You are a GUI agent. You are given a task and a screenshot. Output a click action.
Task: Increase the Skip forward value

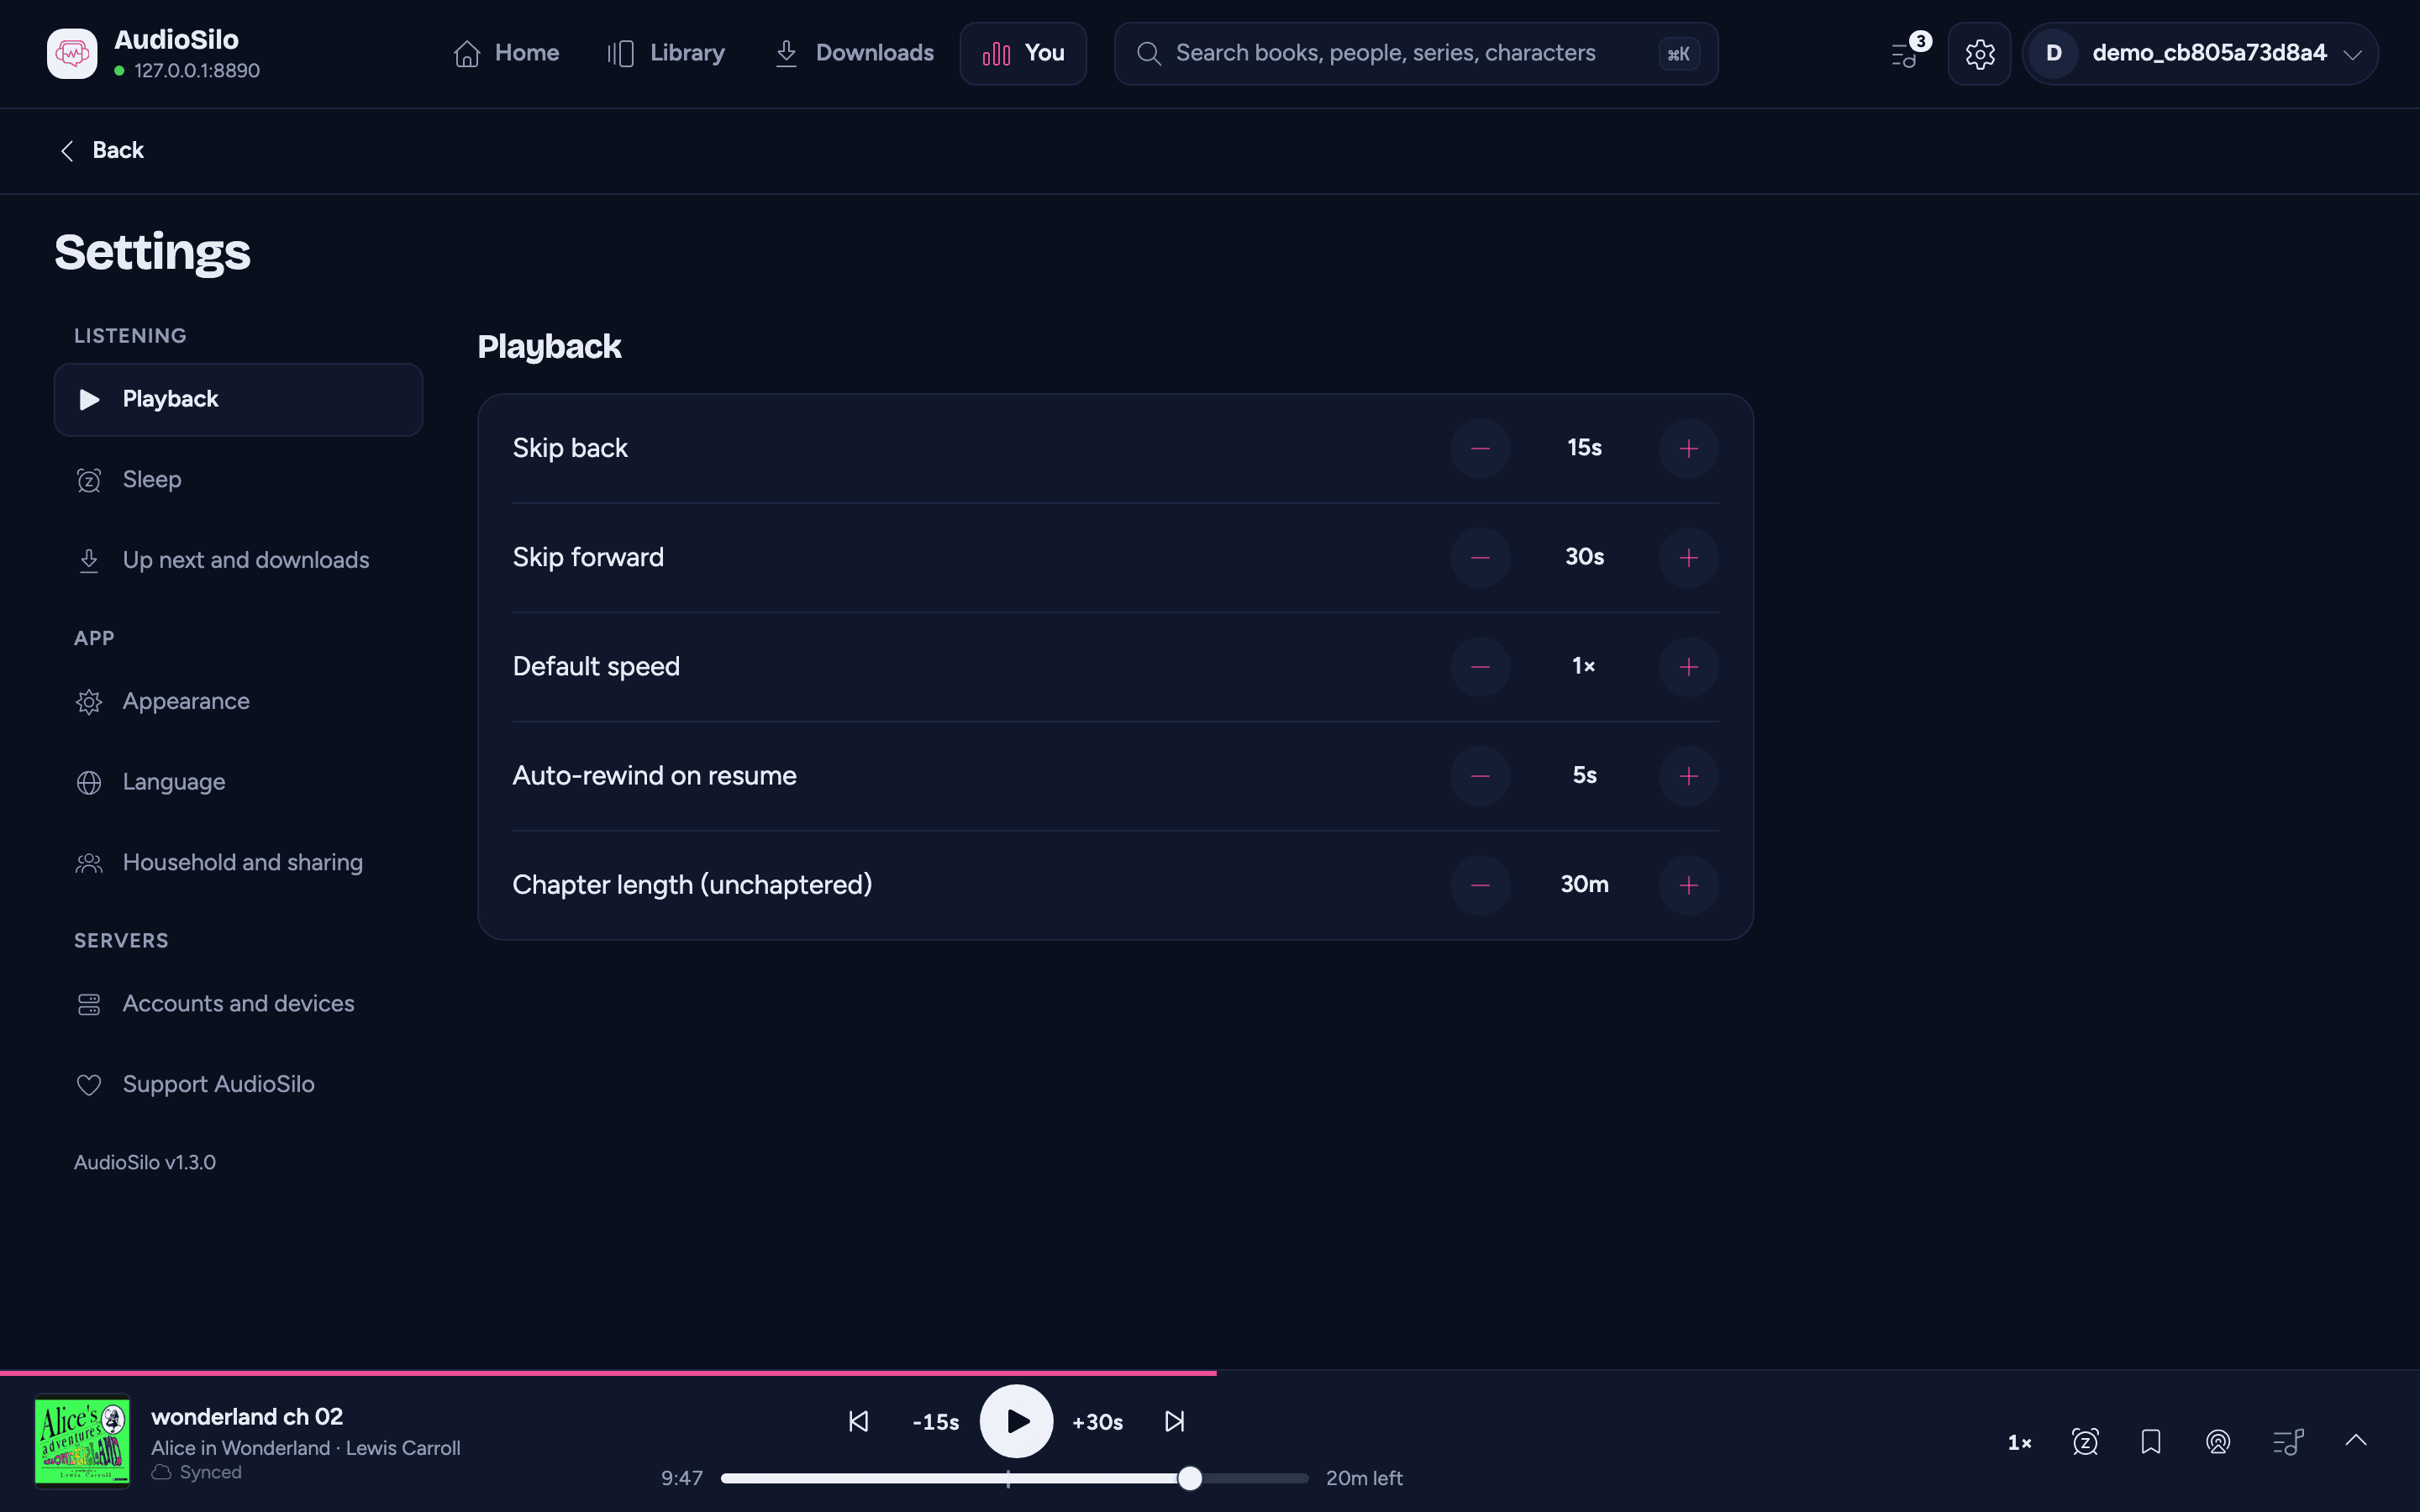click(x=1688, y=557)
